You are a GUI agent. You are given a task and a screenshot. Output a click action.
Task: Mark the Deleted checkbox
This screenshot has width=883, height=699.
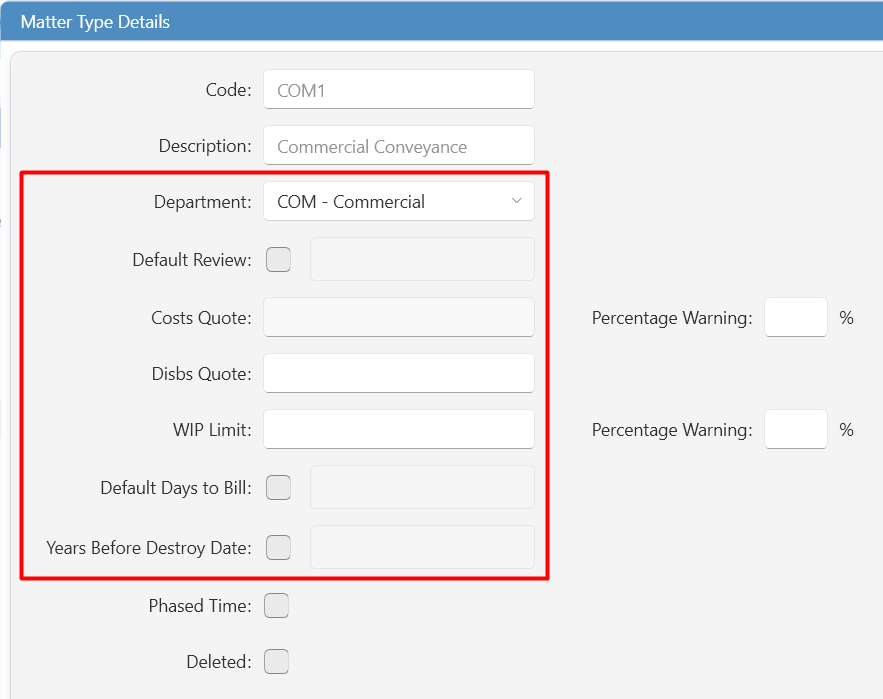[x=277, y=661]
